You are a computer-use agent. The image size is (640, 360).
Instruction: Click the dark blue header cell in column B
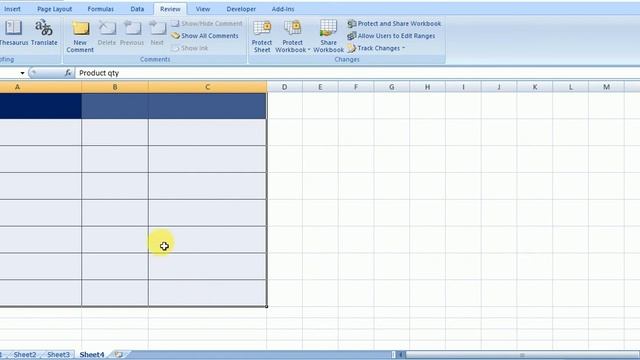pyautogui.click(x=115, y=106)
